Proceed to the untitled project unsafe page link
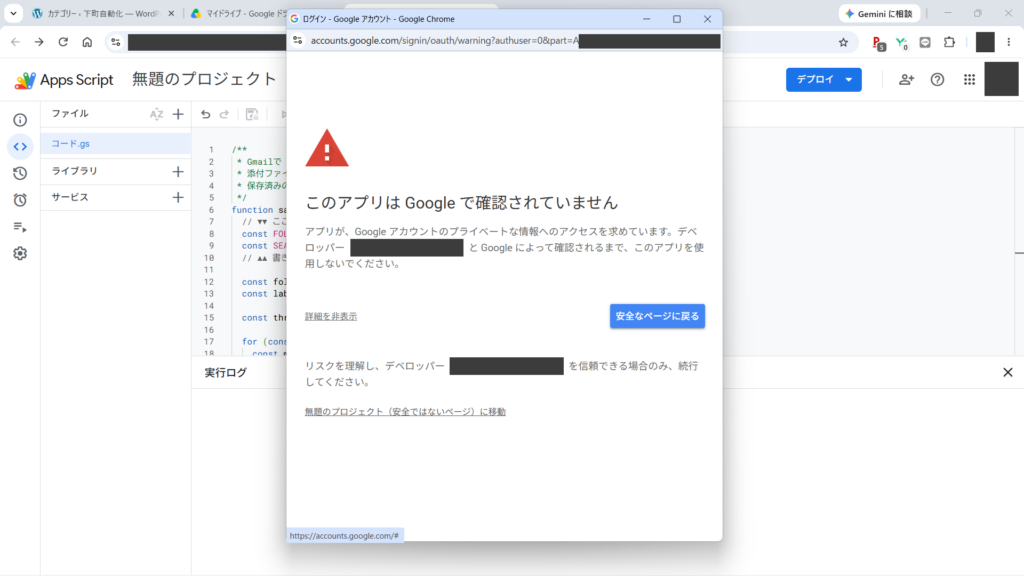The height and width of the screenshot is (576, 1024). tap(405, 412)
